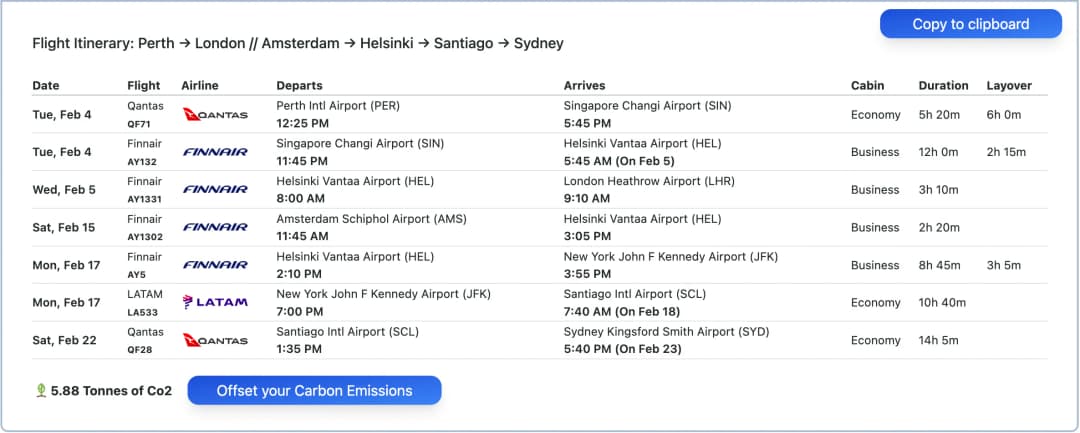The width and height of the screenshot is (1080, 433).
Task: Click the Flight Itinerary heading text
Action: pos(298,43)
